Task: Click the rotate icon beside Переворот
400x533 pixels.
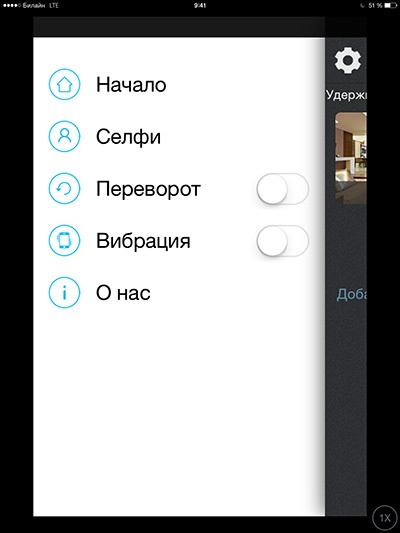Action: (x=64, y=188)
